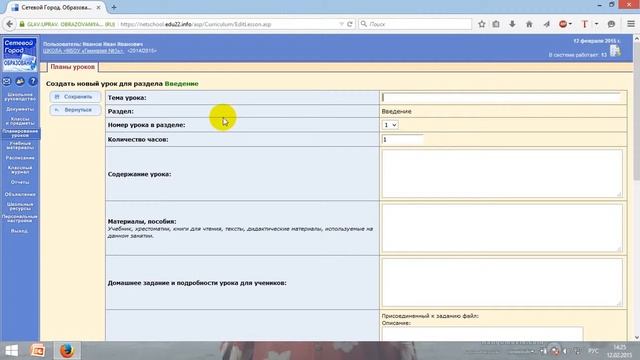
Task: Click Firefox icon in taskbar
Action: 67,351
